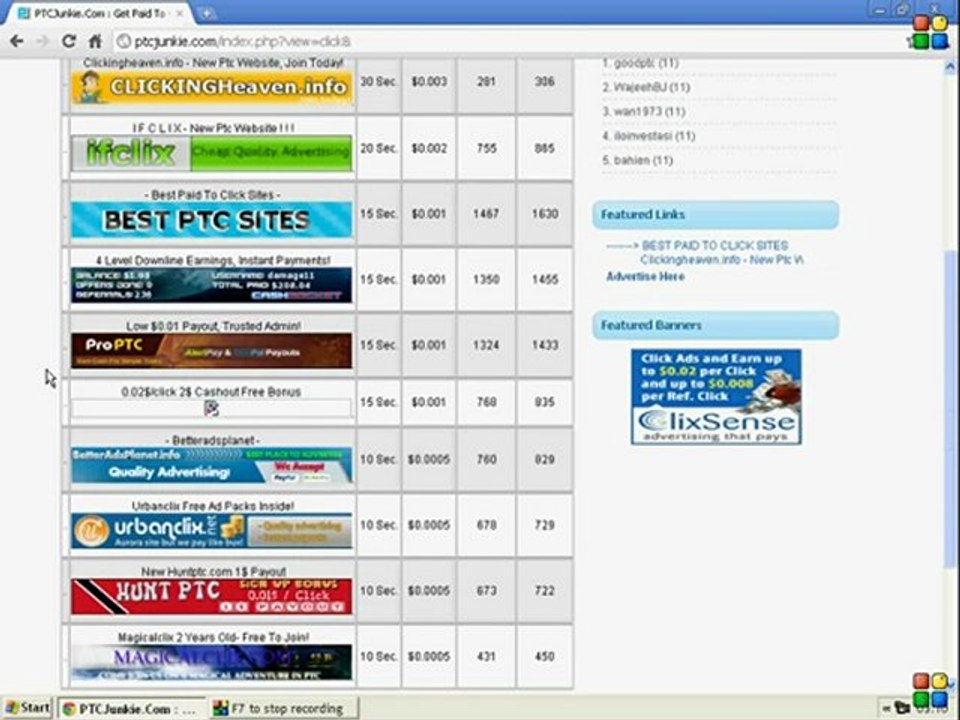960x720 pixels.
Task: Open the BEST PAID TO CLICK SITES featured link
Action: (714, 246)
